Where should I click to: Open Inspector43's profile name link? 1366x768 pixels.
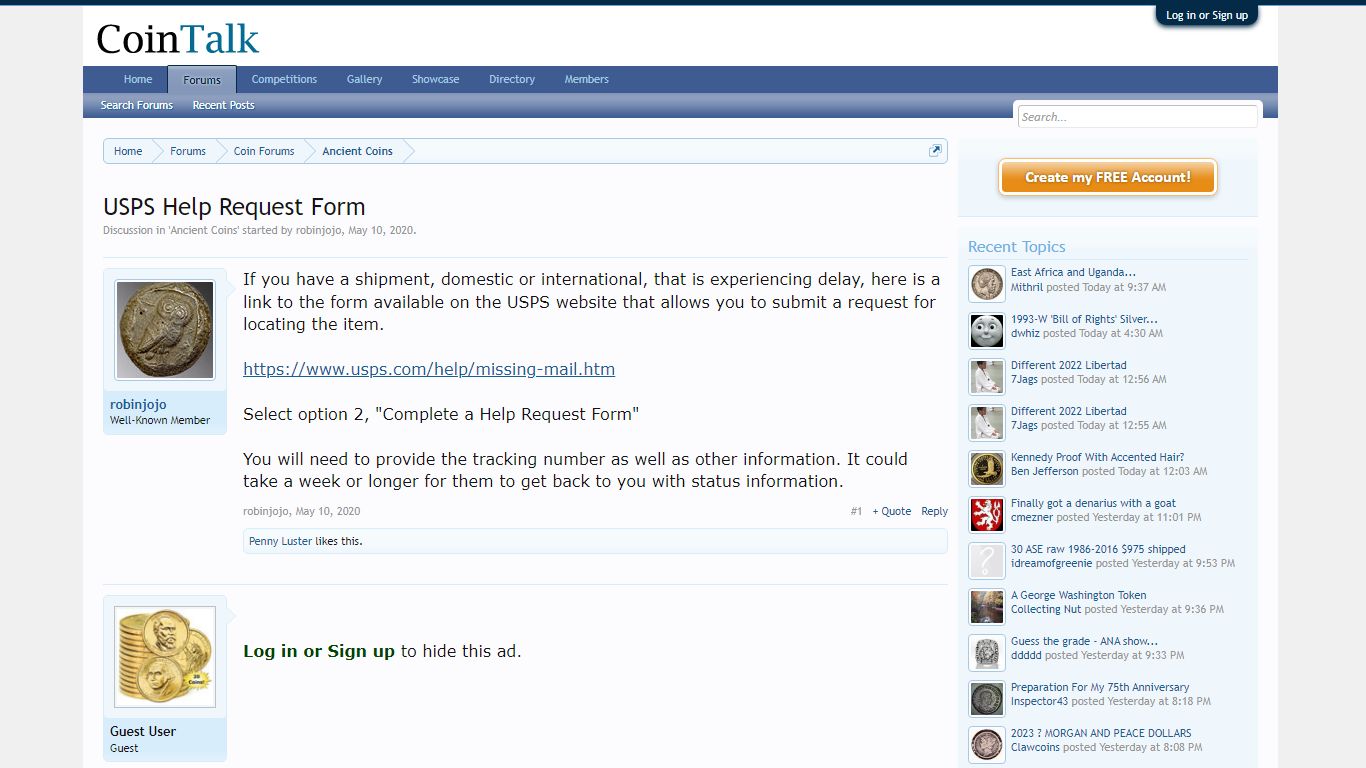(1039, 701)
